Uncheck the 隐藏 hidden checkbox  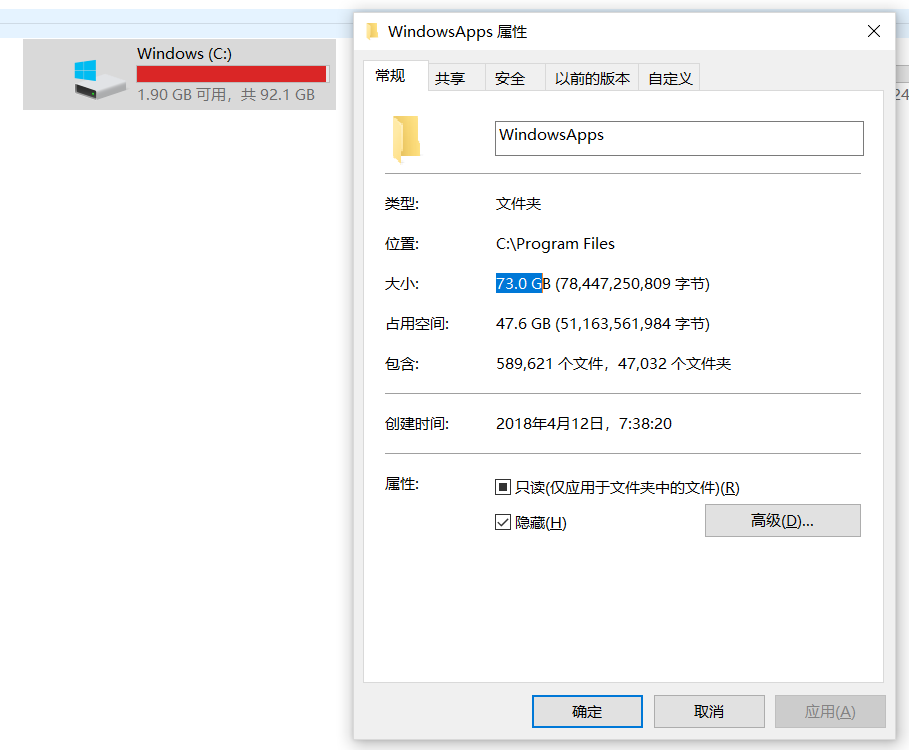coord(503,522)
